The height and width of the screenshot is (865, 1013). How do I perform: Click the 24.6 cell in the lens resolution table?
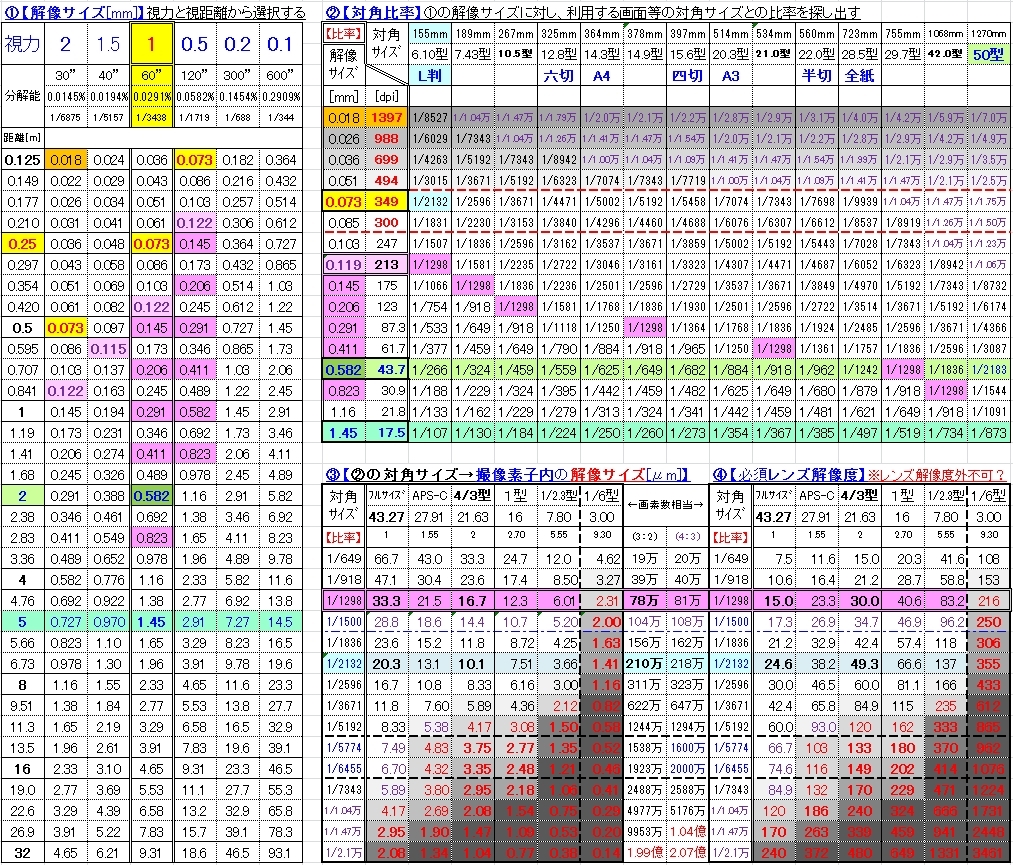point(774,663)
